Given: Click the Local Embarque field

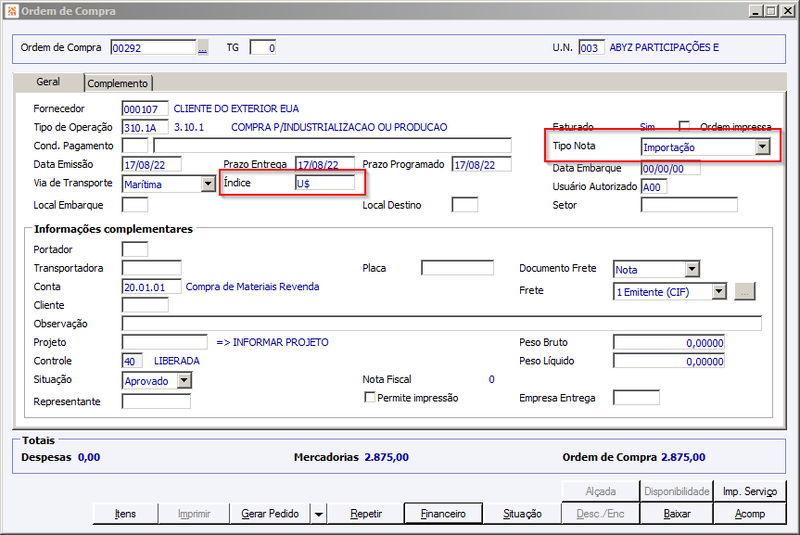Looking at the screenshot, I should coord(135,205).
